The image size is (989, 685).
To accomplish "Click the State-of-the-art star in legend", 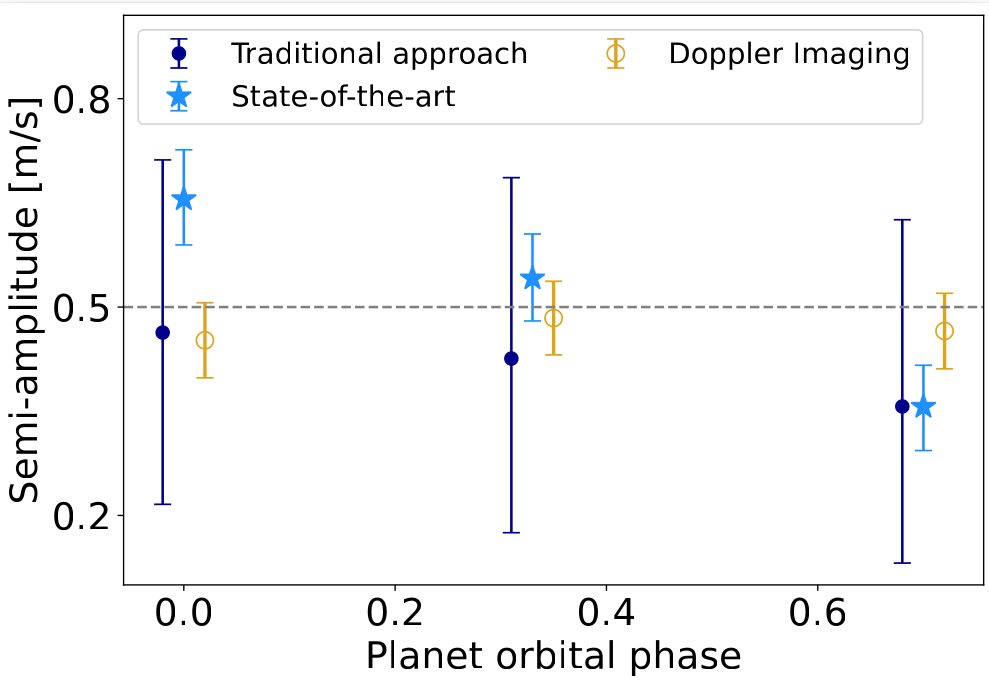I will 180,96.
